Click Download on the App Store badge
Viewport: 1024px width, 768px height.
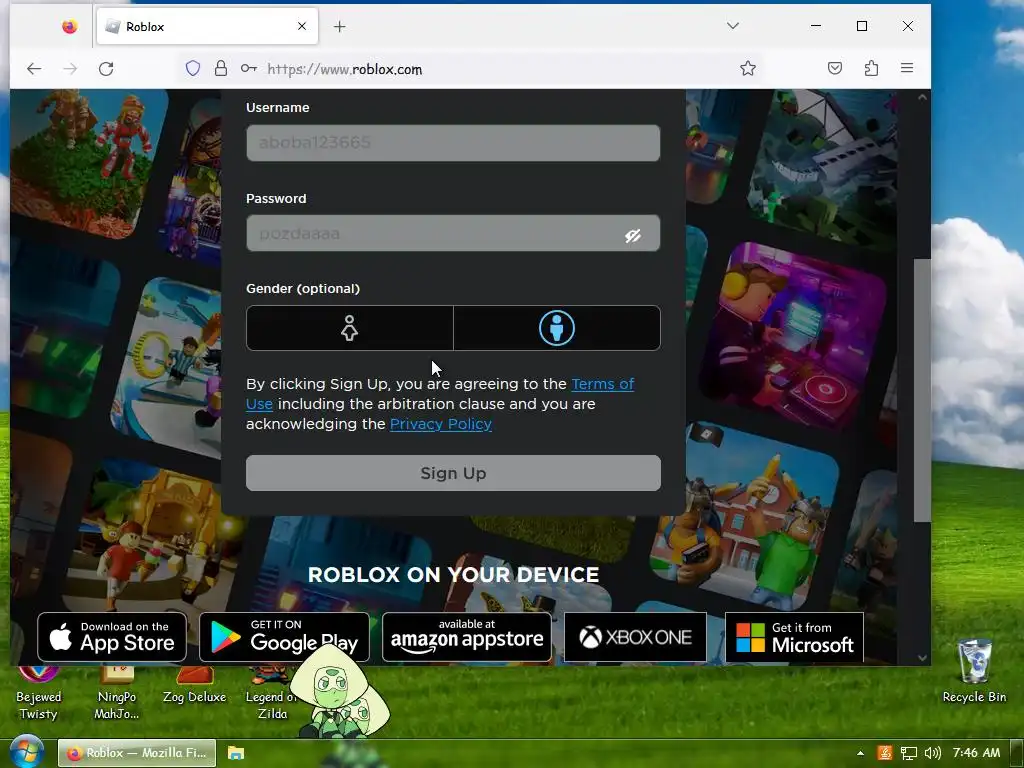(112, 637)
